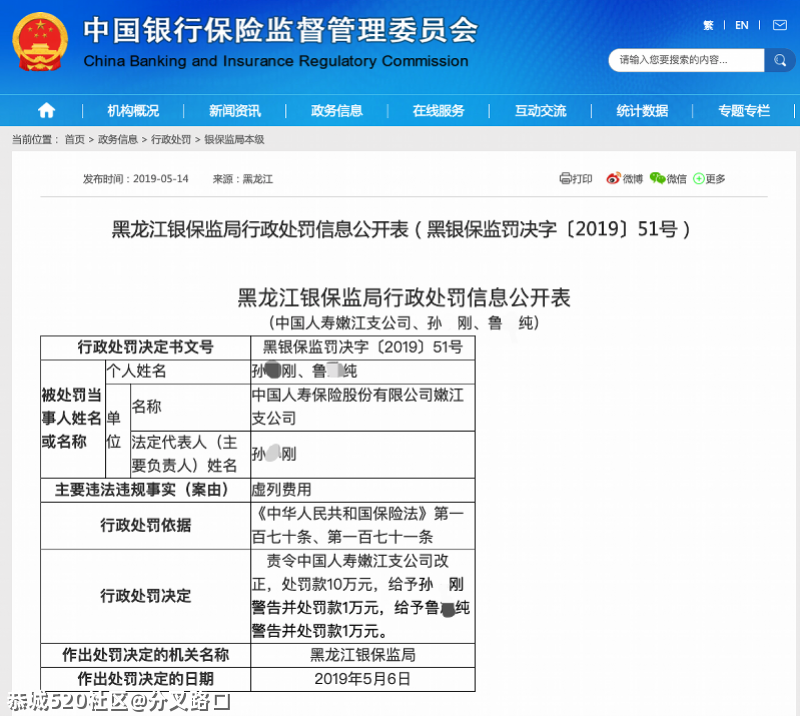Focus the search input field
Screen dimensions: 800x716
(x=686, y=60)
